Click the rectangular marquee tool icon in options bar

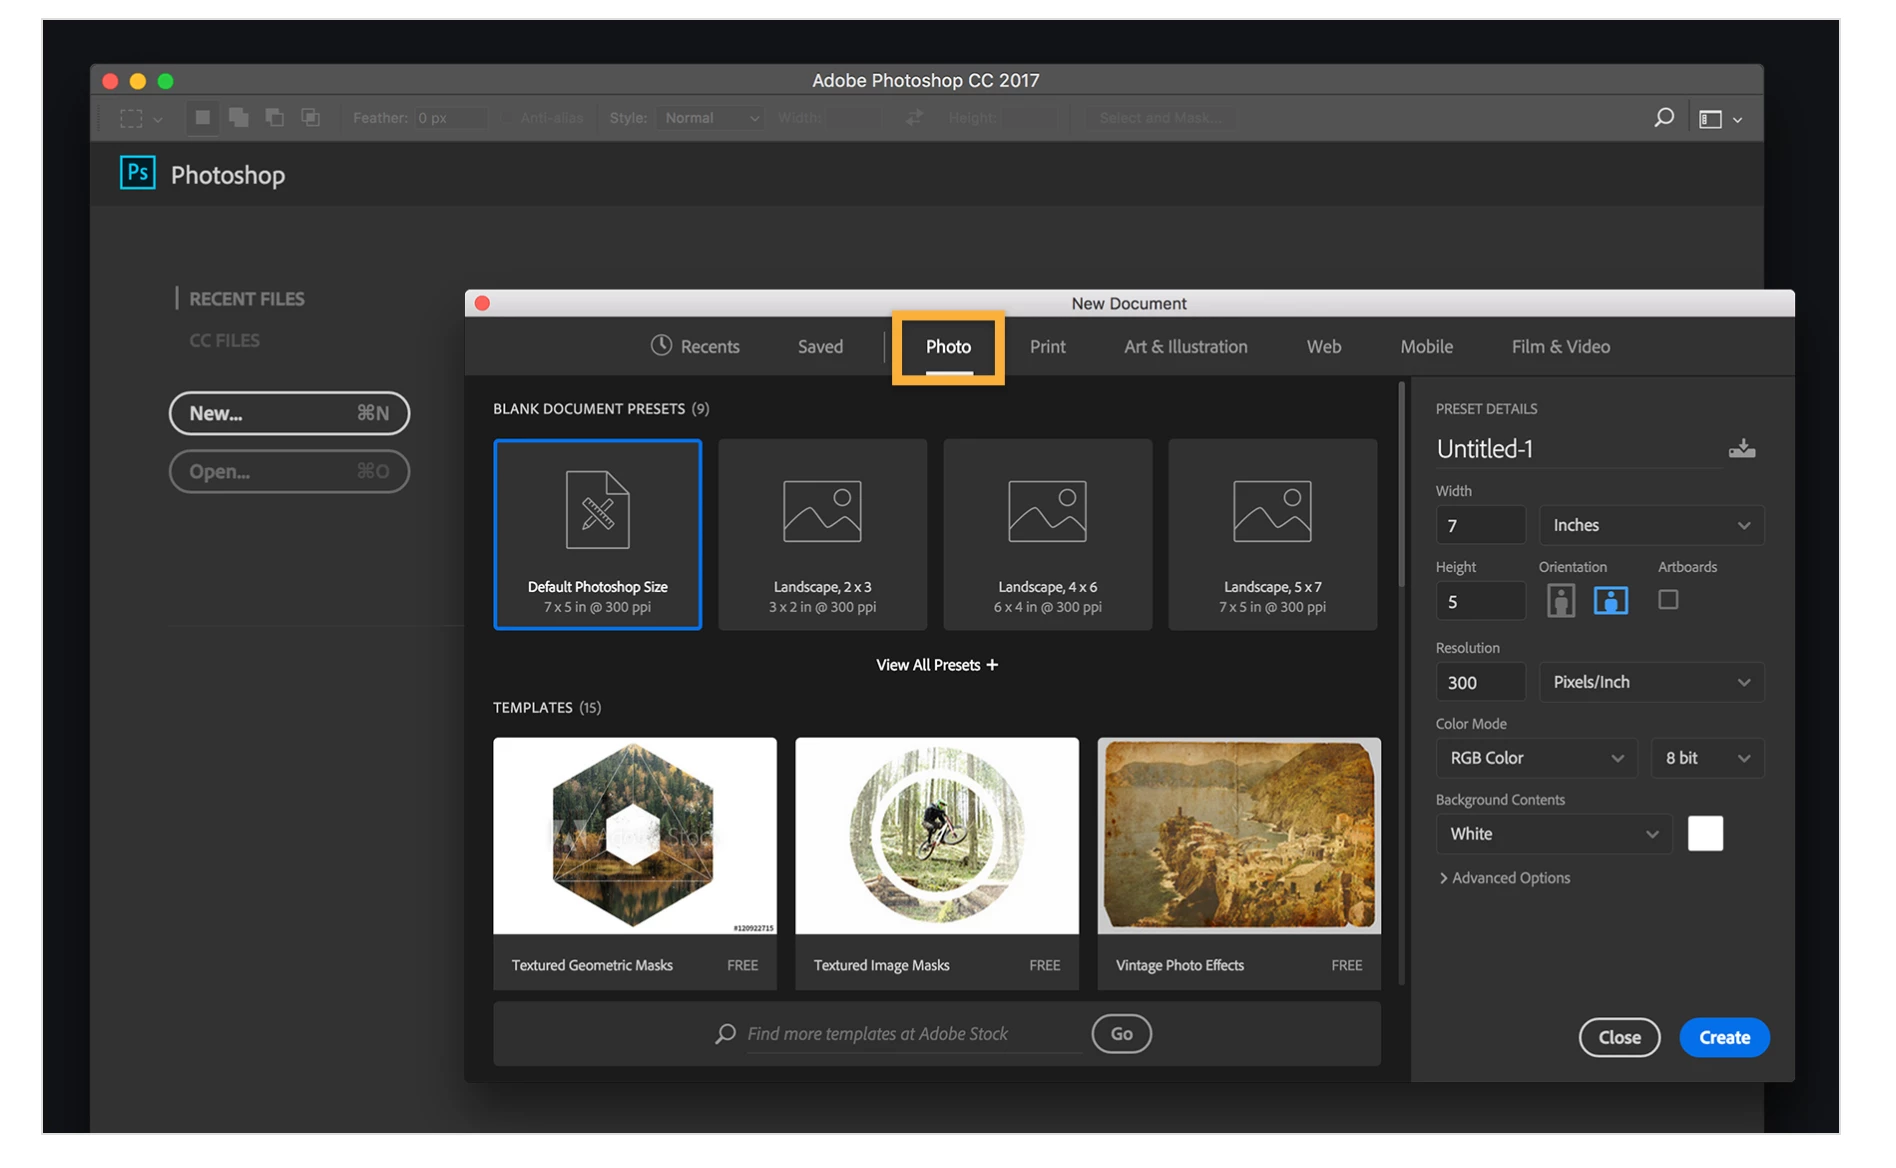(x=131, y=118)
